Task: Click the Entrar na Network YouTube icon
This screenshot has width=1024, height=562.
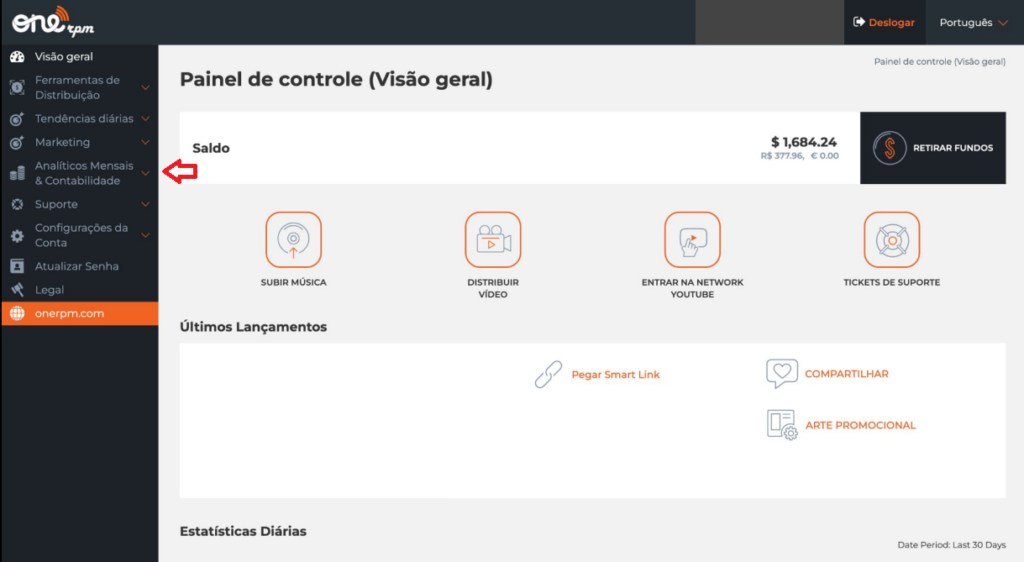Action: point(692,240)
